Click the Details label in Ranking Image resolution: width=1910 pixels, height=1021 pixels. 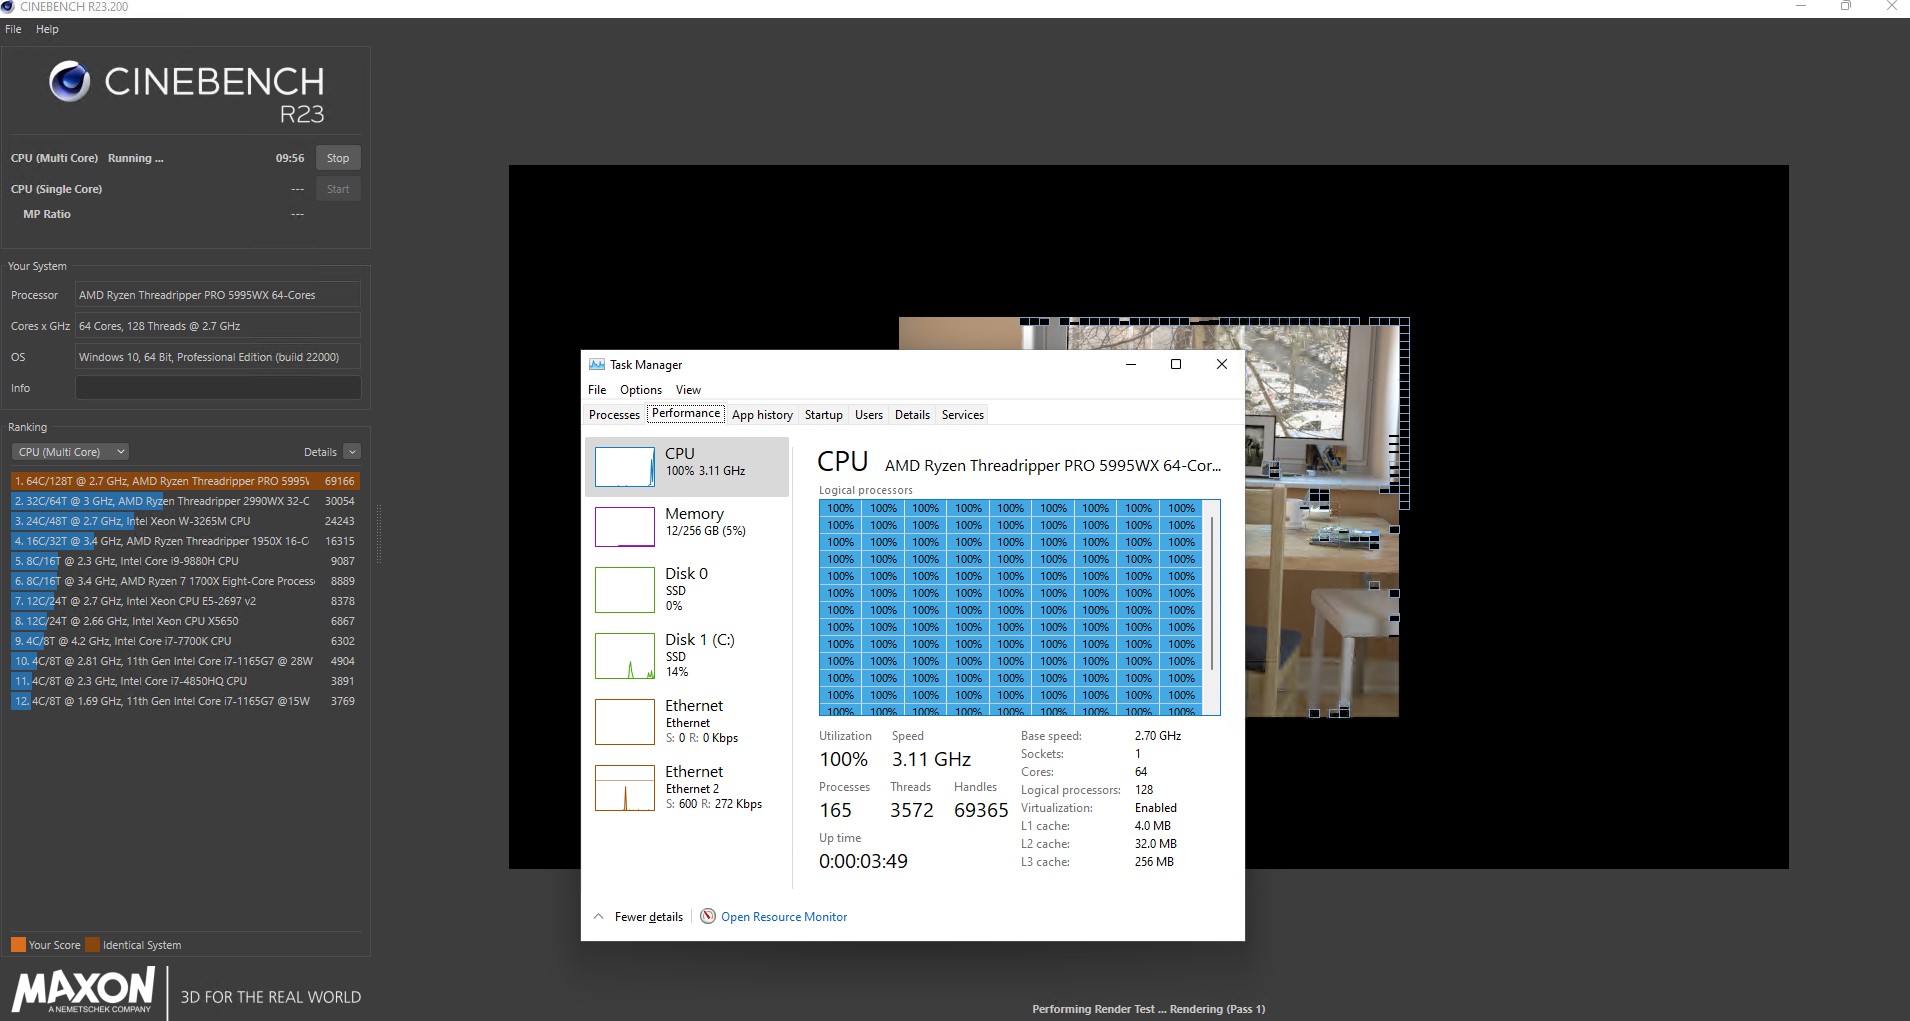[x=320, y=452]
